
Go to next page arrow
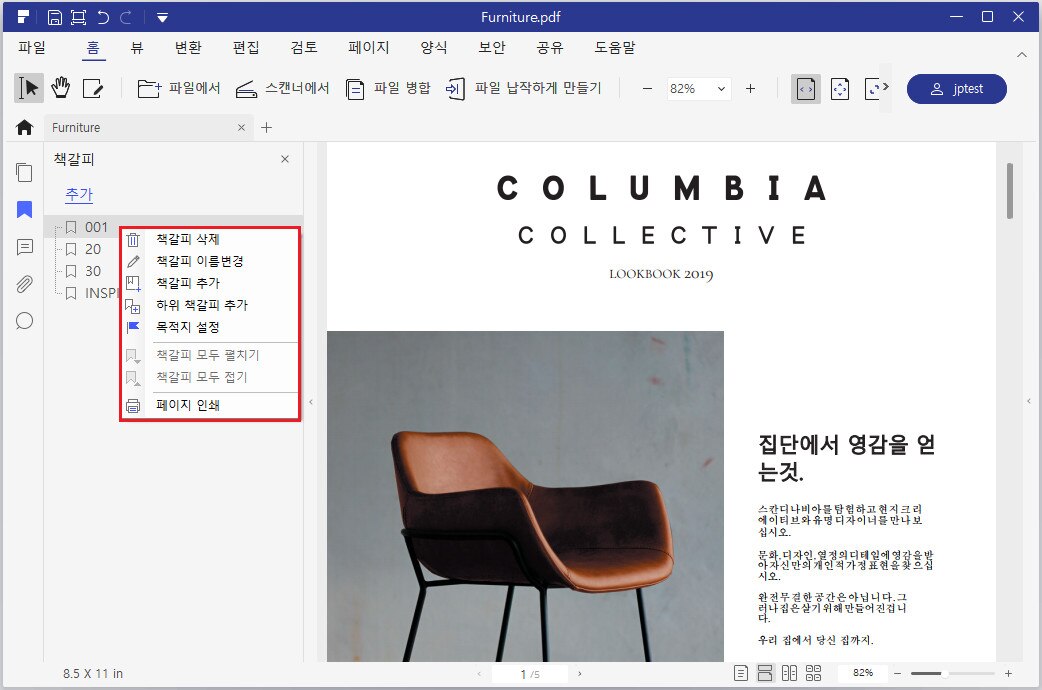click(x=579, y=674)
